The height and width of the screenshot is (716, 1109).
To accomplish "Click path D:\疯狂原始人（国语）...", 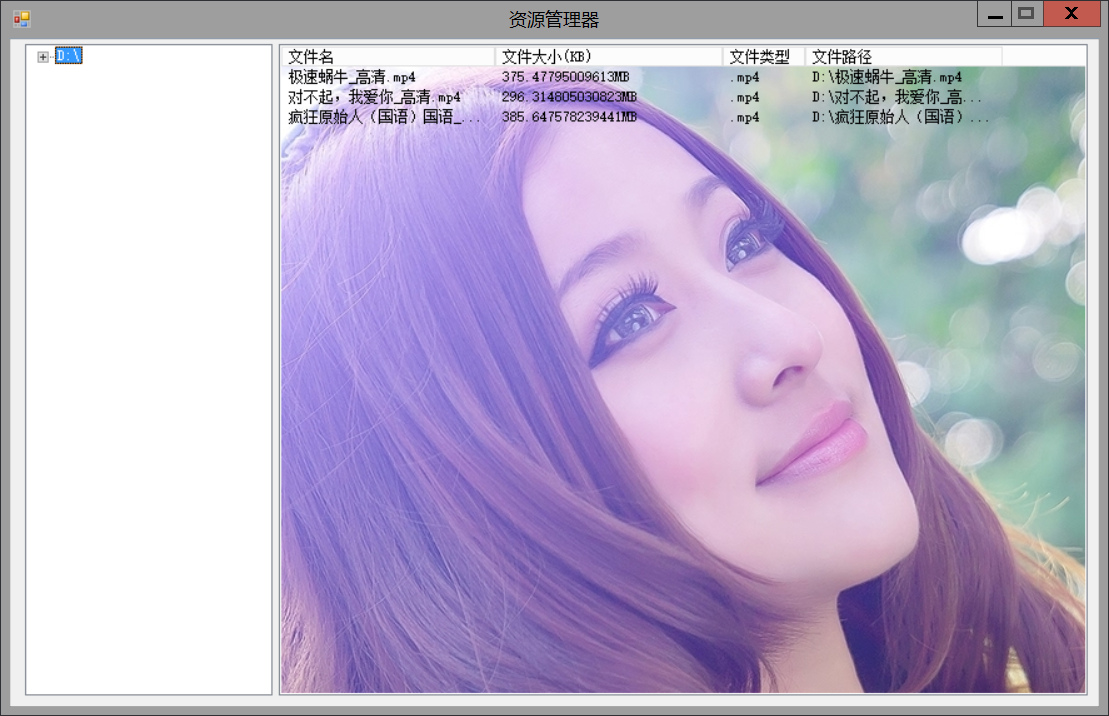I will [x=900, y=117].
